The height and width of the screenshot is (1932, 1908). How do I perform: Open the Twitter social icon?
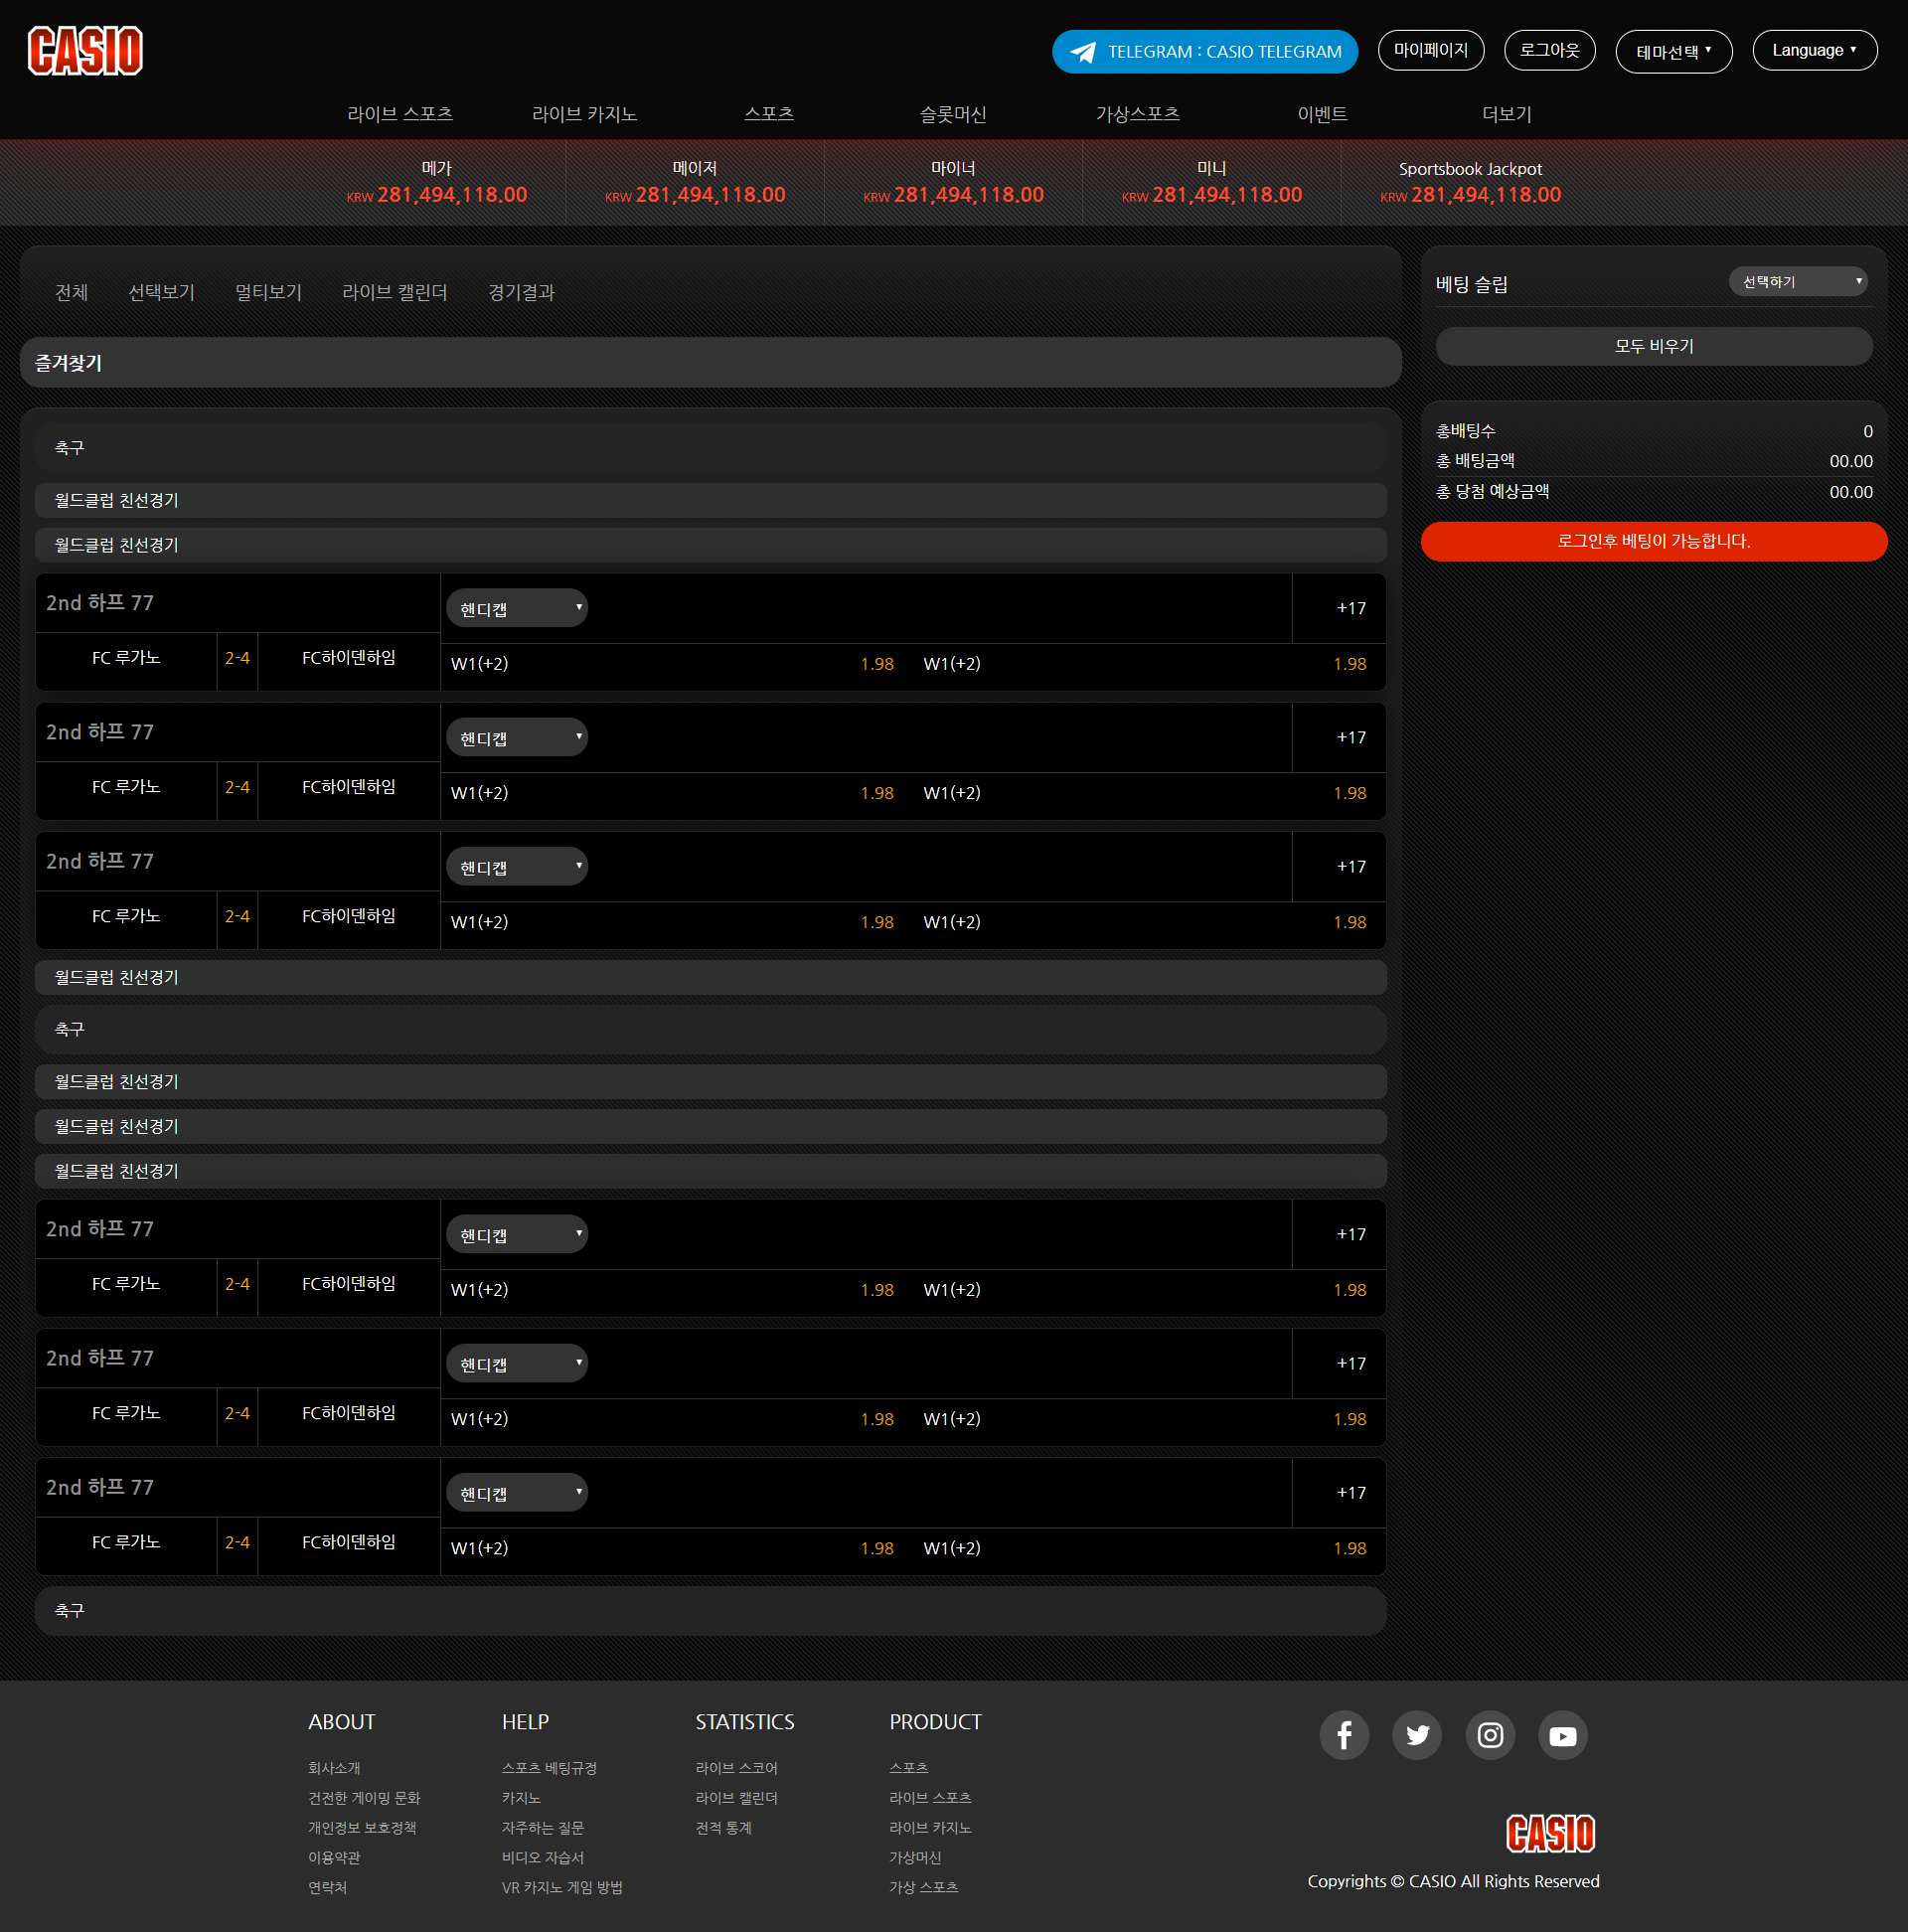pyautogui.click(x=1416, y=1735)
